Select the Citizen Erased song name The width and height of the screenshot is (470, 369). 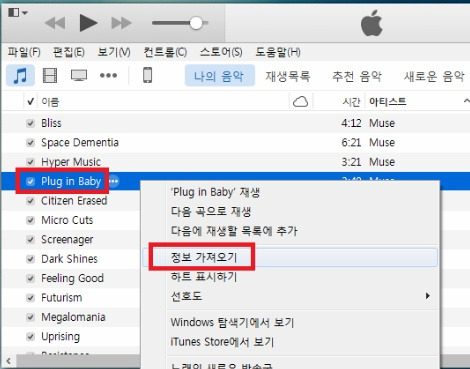click(74, 201)
